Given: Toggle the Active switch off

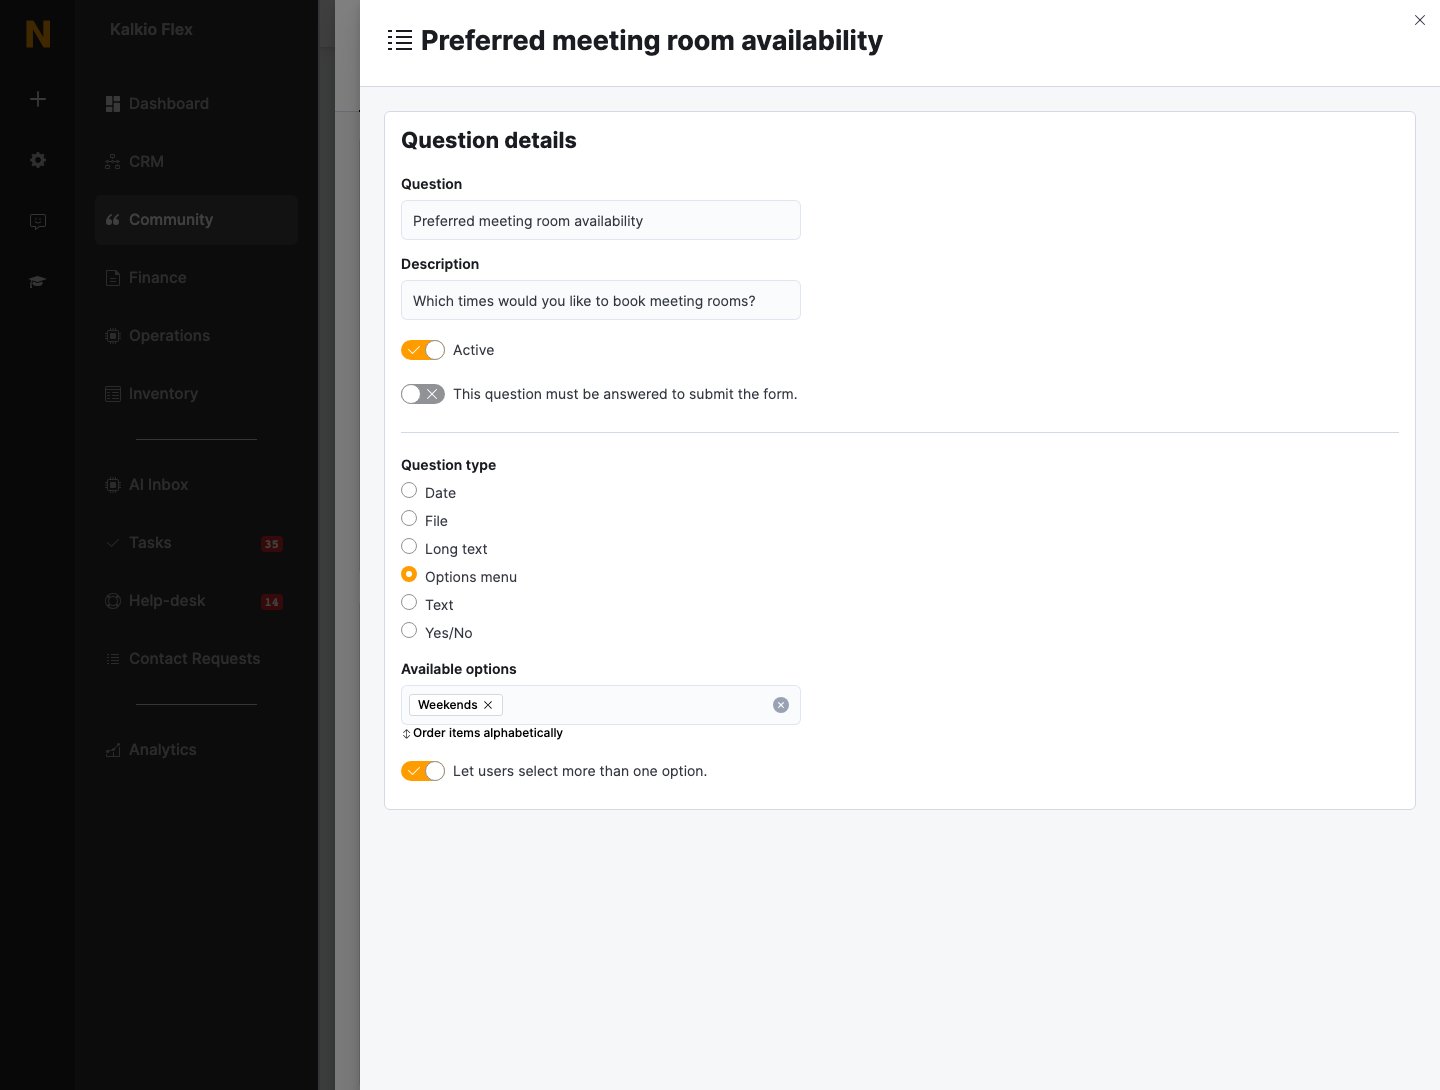Looking at the screenshot, I should pos(423,350).
